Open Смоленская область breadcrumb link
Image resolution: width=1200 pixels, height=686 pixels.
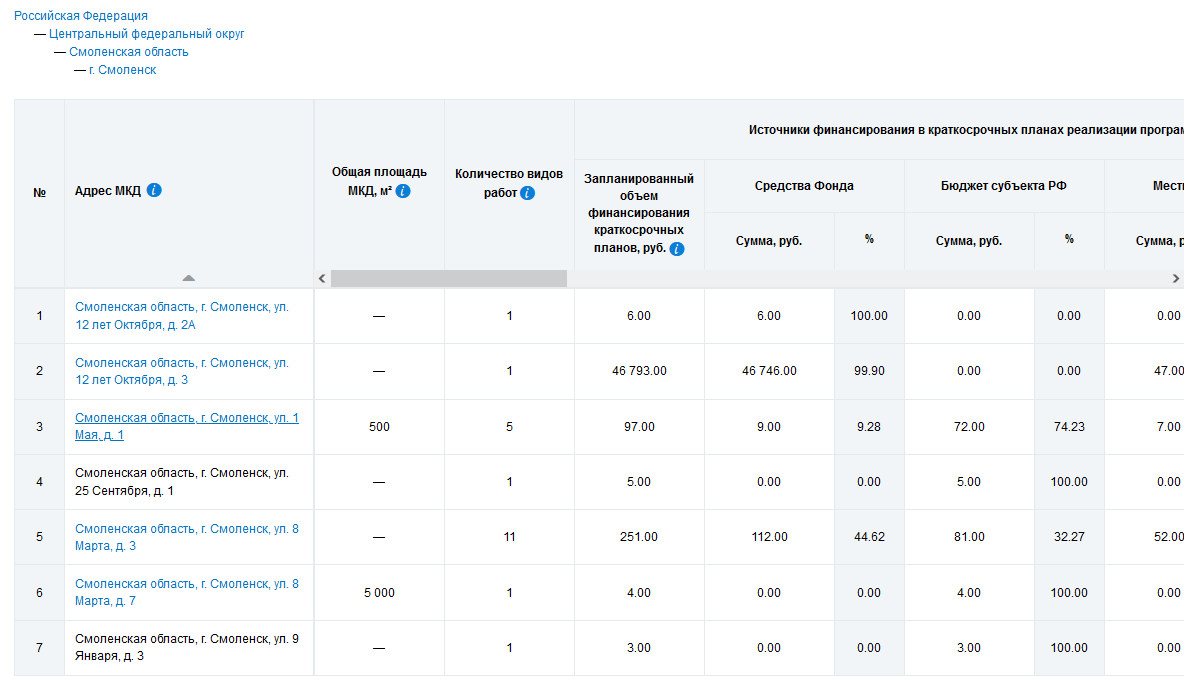tap(129, 52)
